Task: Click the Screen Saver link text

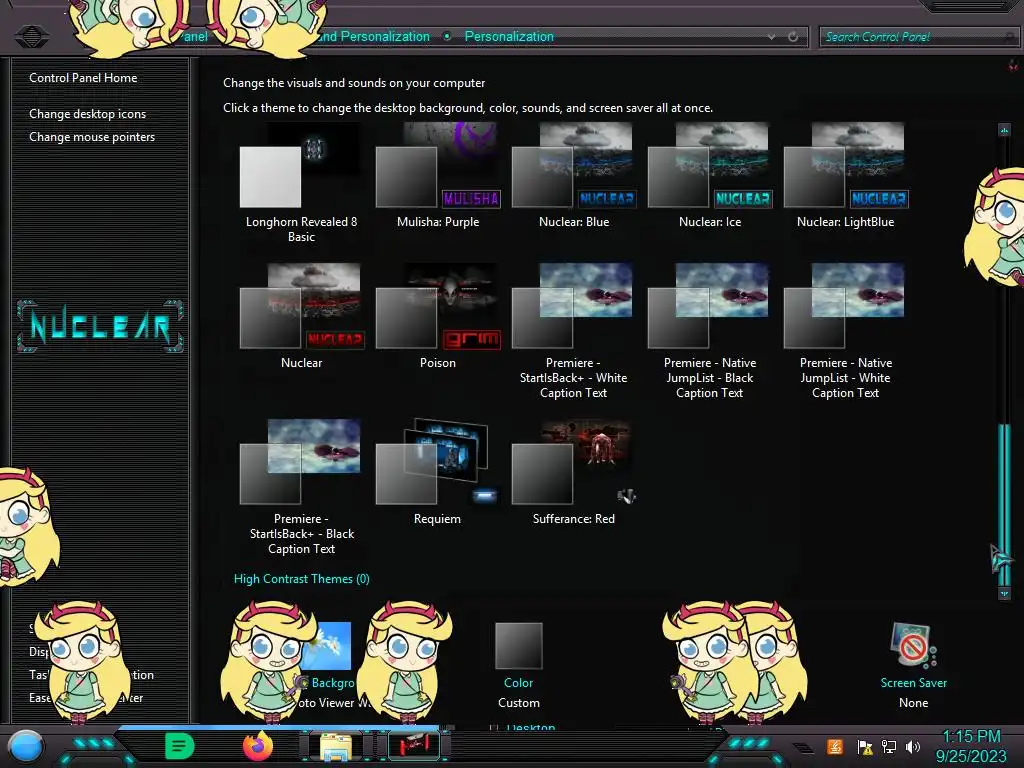Action: [914, 682]
